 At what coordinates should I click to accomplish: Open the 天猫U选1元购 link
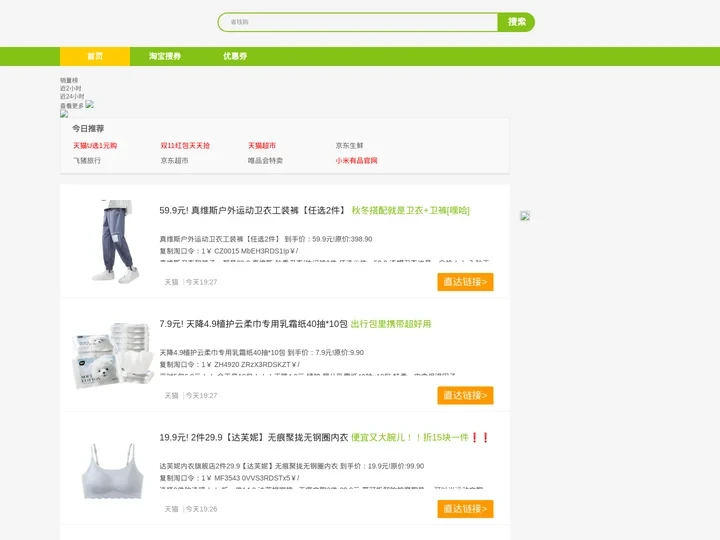tap(95, 146)
